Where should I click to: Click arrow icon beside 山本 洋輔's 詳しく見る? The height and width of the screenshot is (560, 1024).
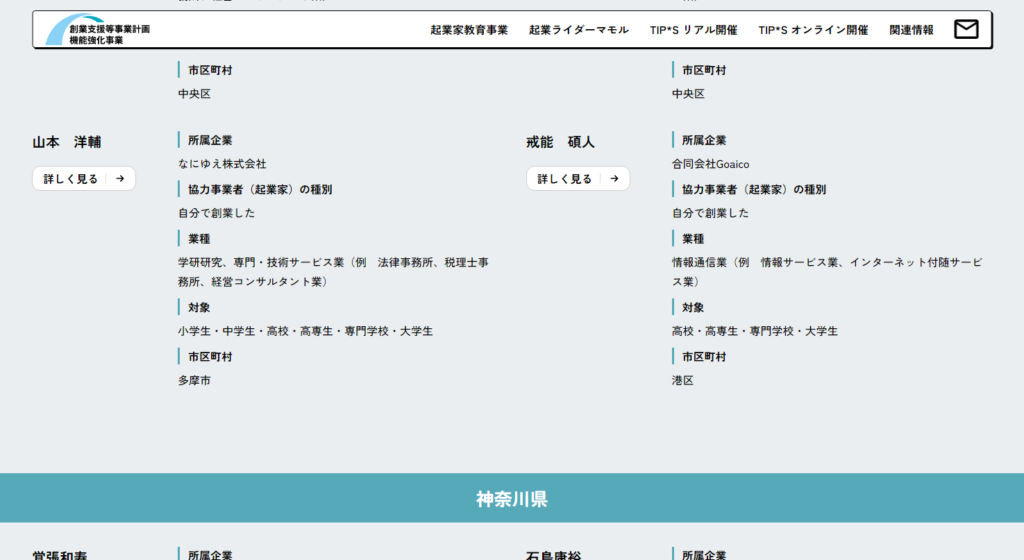120,179
